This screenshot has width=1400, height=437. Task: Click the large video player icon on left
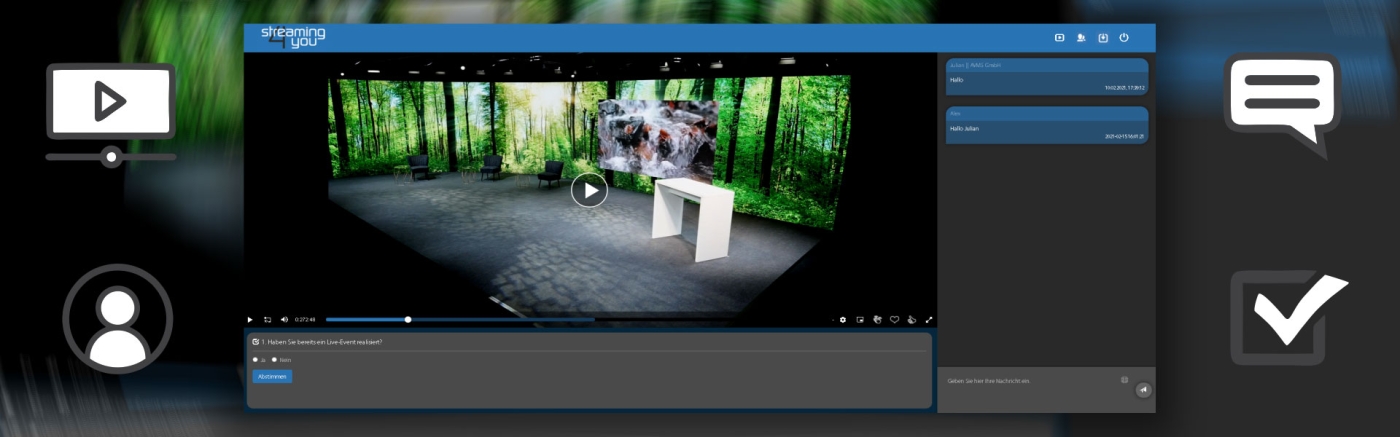coord(111,115)
